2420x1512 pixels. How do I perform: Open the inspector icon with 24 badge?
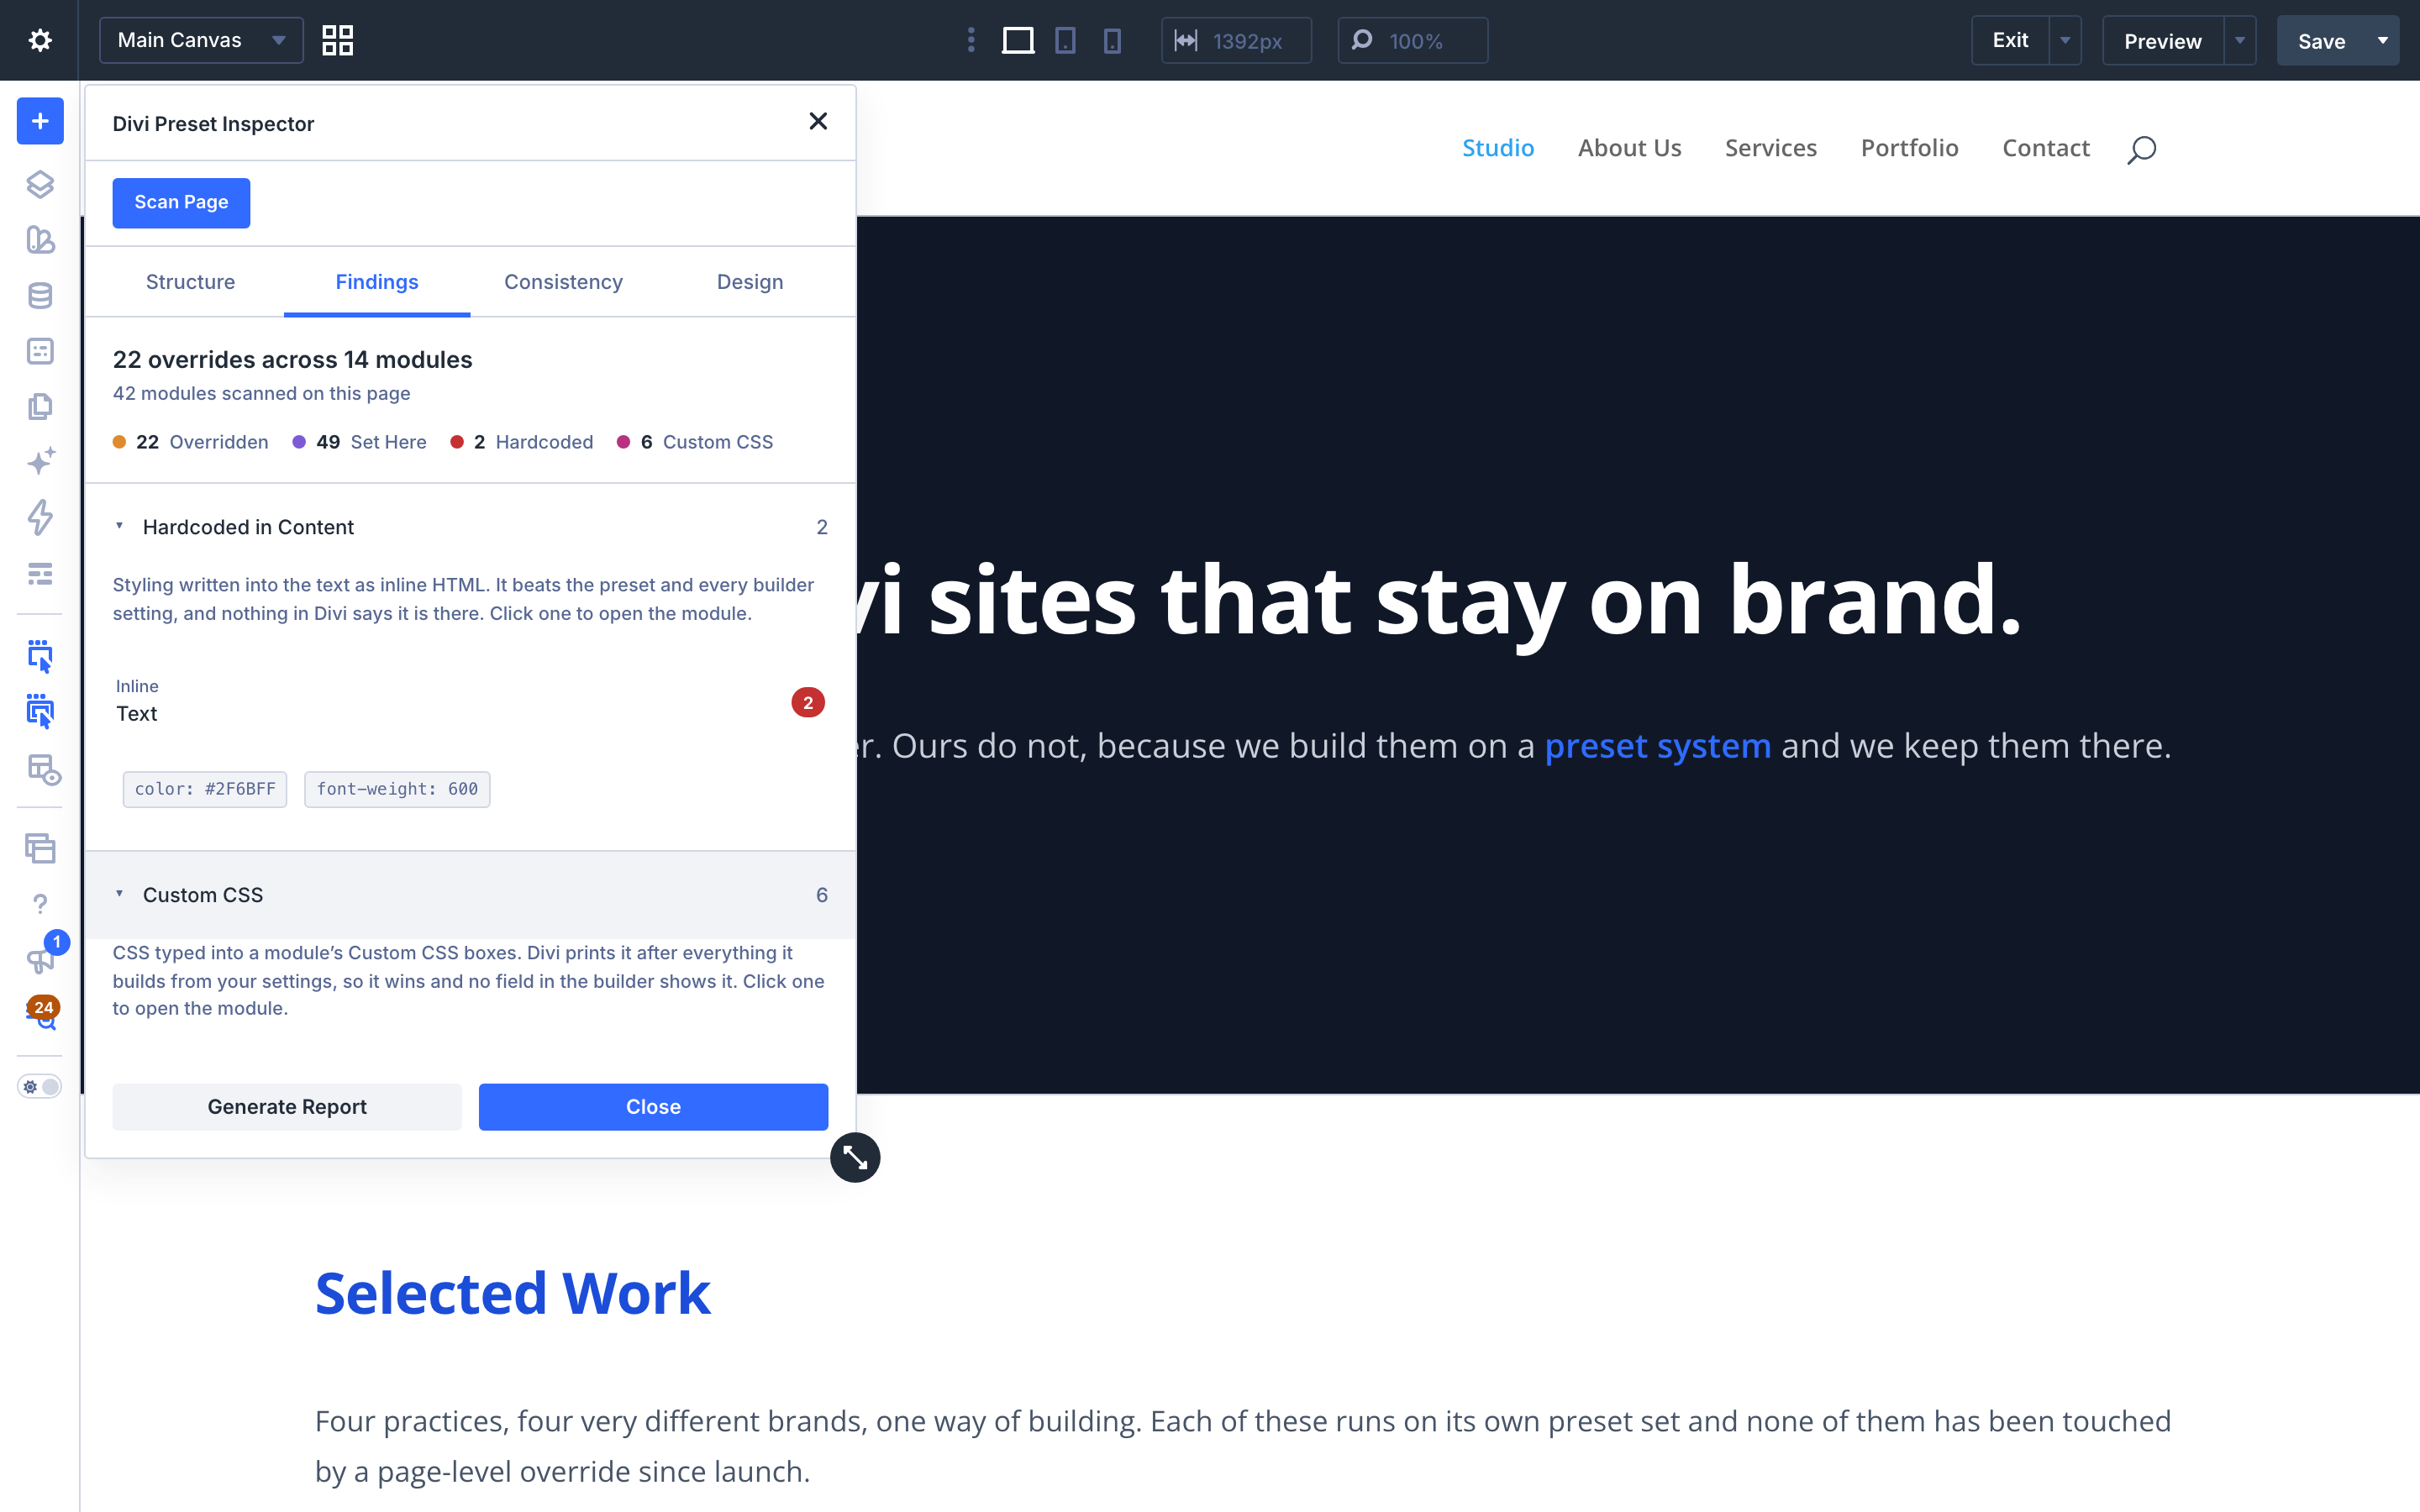pyautogui.click(x=42, y=1012)
